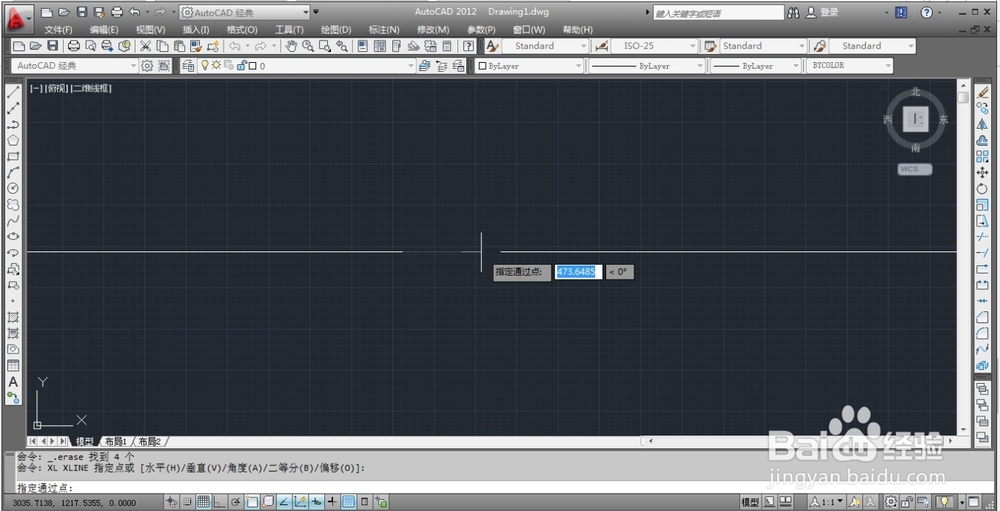This screenshot has height=511, width=1000.
Task: Select the Multiline Text (A) tool
Action: pos(13,381)
